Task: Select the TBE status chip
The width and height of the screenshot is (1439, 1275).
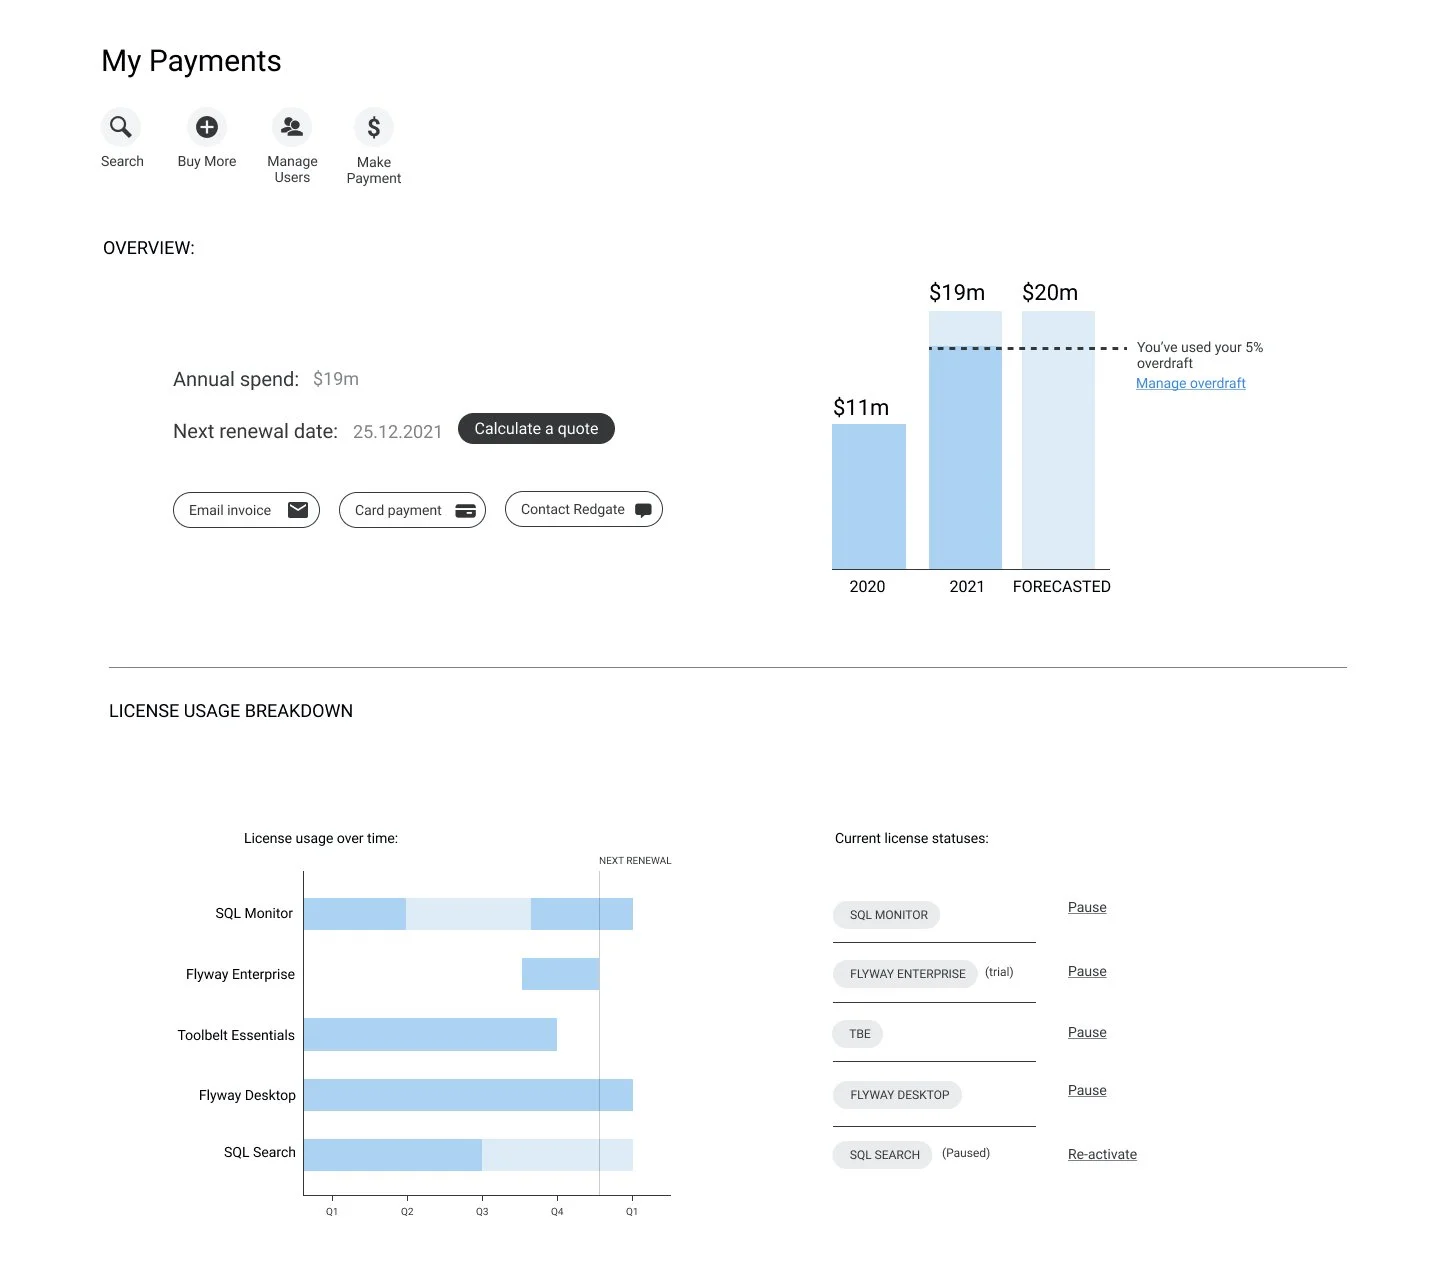Action: tap(858, 1034)
